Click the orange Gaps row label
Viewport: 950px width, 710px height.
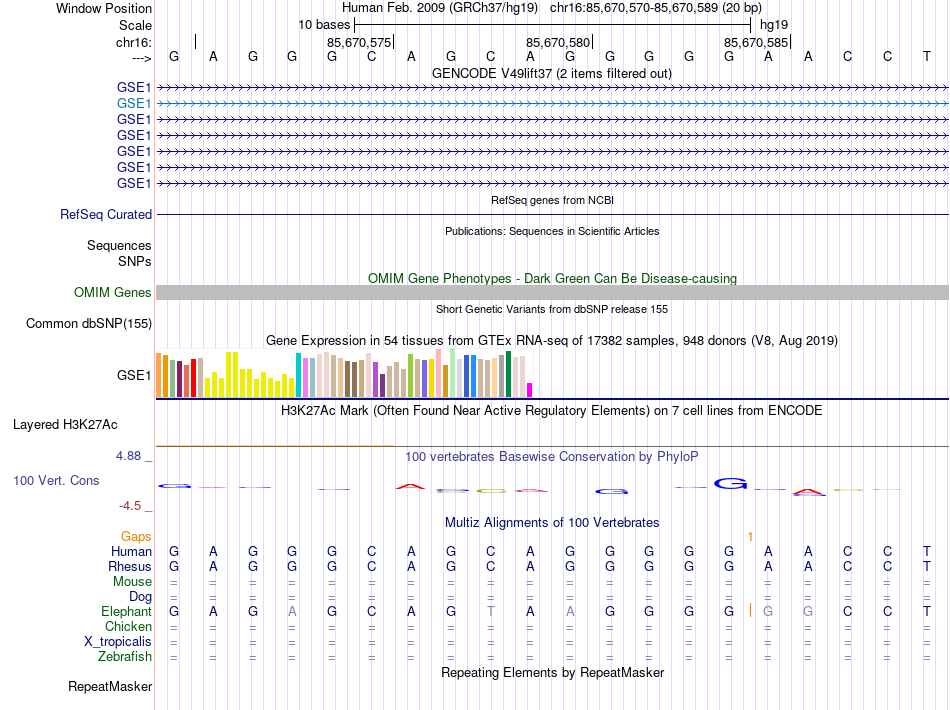136,536
